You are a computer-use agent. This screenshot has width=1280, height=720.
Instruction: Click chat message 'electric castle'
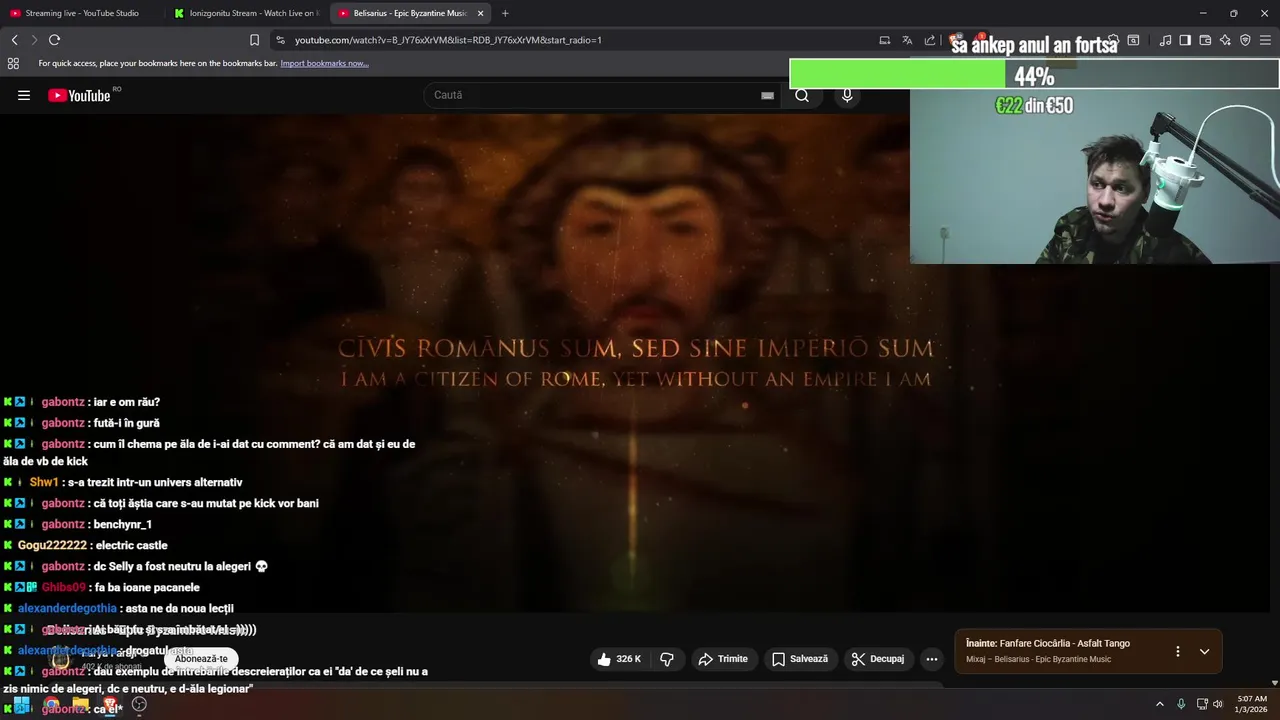pyautogui.click(x=131, y=545)
